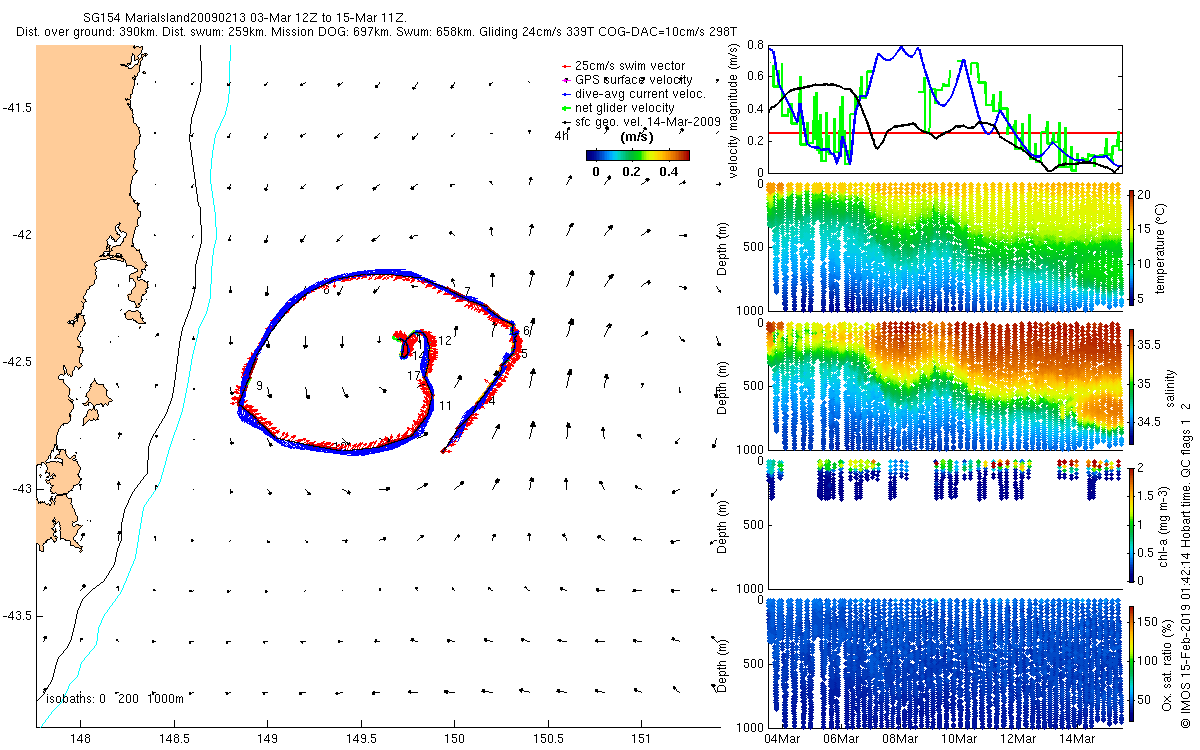Click the 148 longitude tick label
Image resolution: width=1200 pixels, height=750 pixels.
(81, 738)
